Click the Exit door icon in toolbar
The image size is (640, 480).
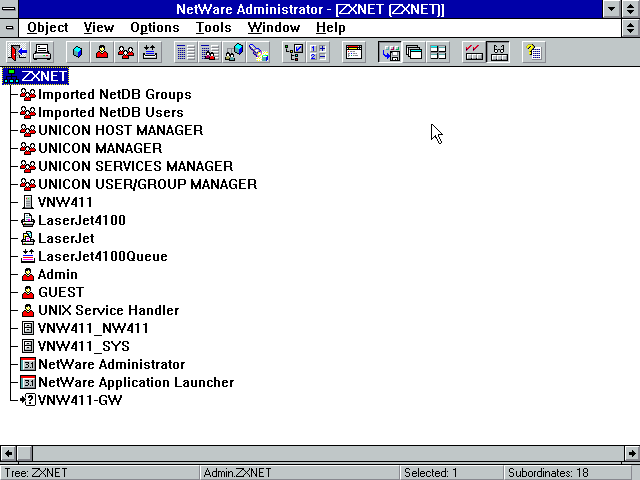pos(18,52)
